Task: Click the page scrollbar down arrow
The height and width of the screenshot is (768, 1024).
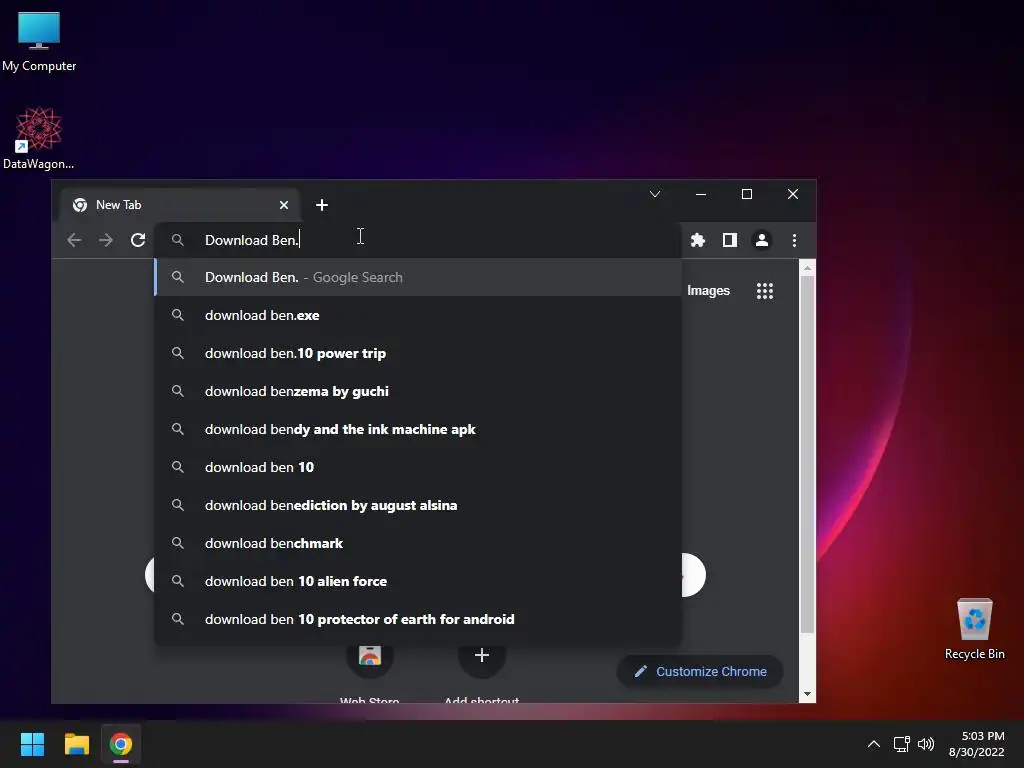Action: [807, 694]
